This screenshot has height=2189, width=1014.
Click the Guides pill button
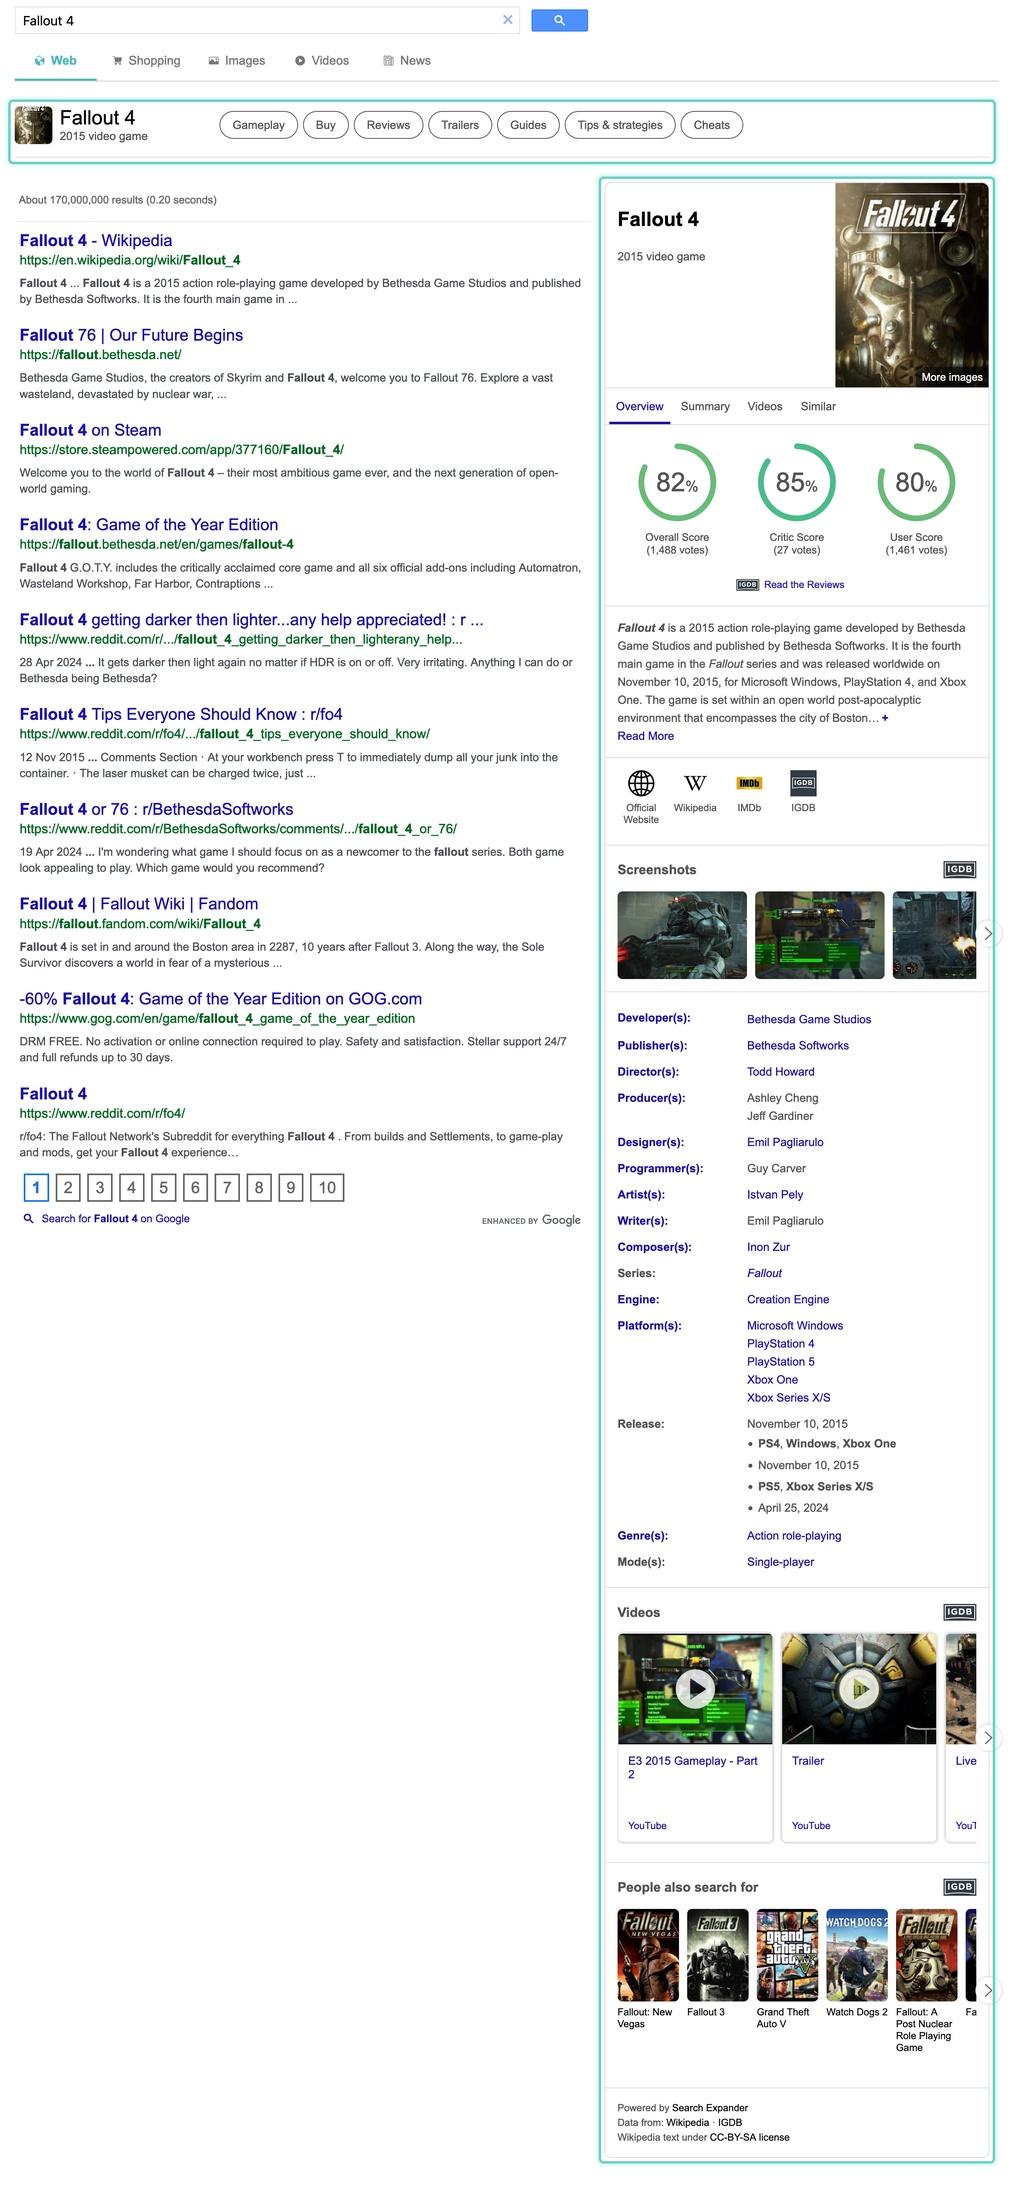[528, 125]
